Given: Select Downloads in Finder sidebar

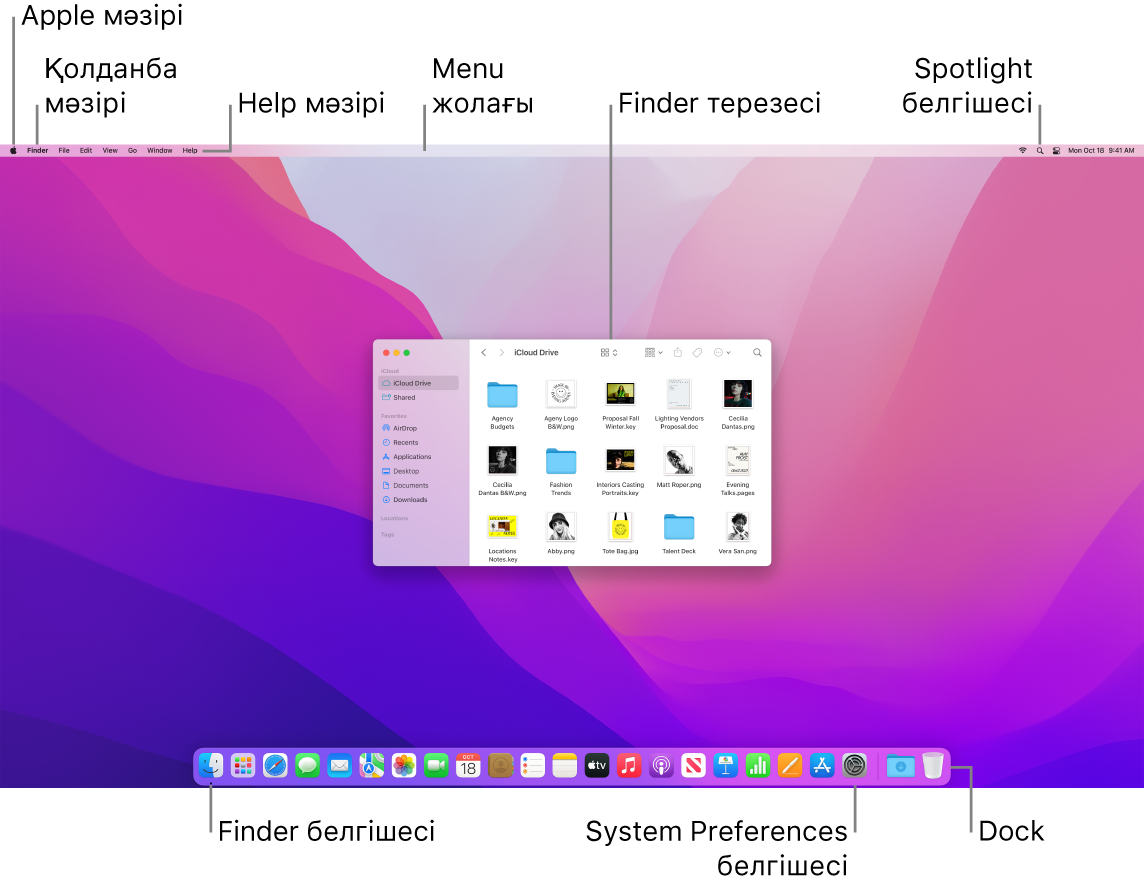Looking at the screenshot, I should point(419,500).
